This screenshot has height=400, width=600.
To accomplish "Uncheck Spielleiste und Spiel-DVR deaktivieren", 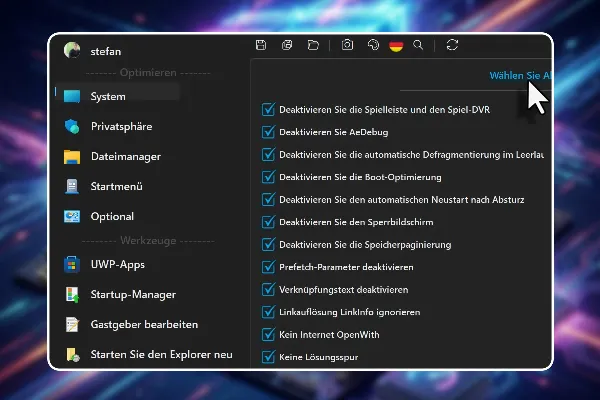I will point(268,109).
